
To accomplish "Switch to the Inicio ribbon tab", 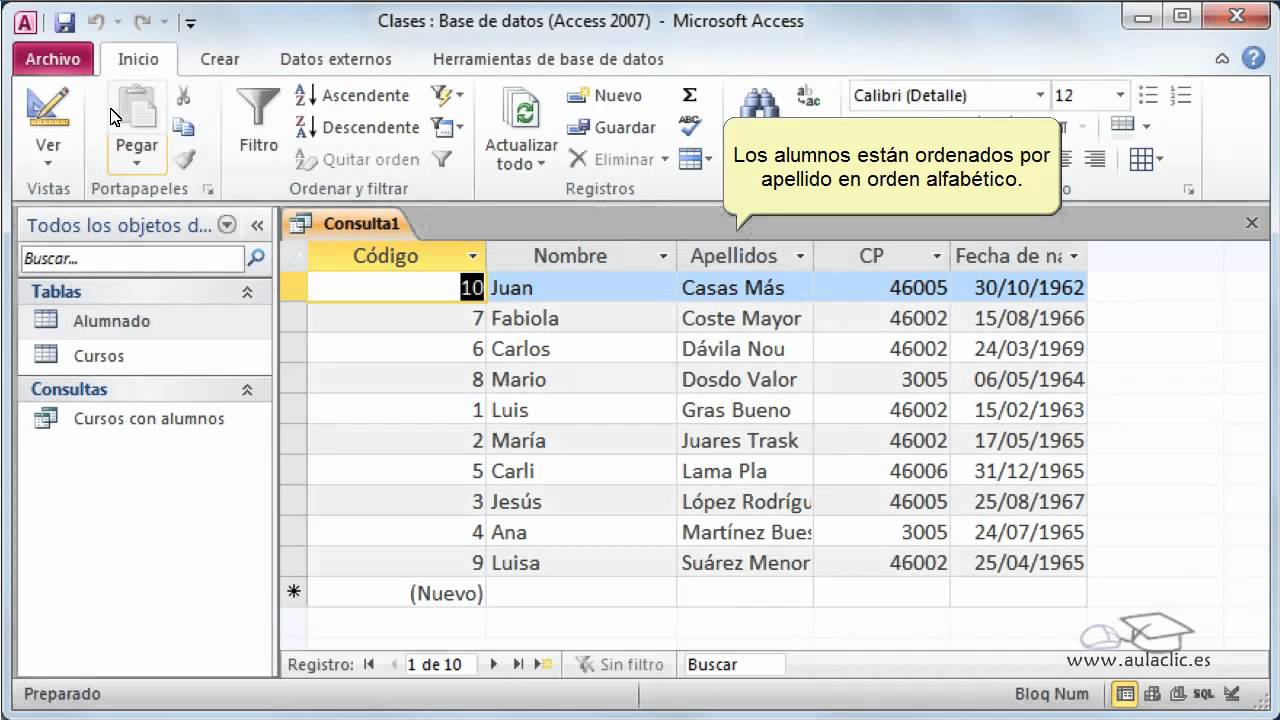I will 138,59.
